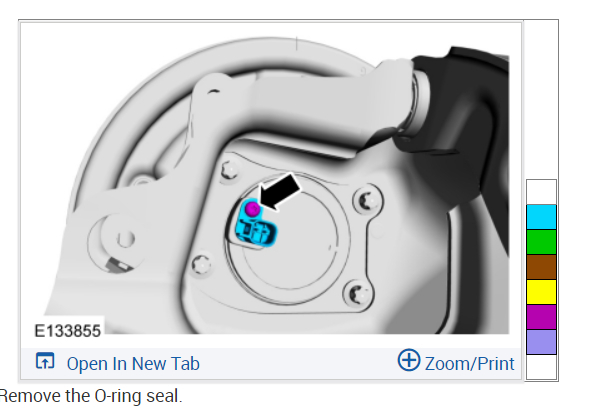592x416 pixels.
Task: Click the cyan sensor connector in diagram
Action: [x=255, y=227]
